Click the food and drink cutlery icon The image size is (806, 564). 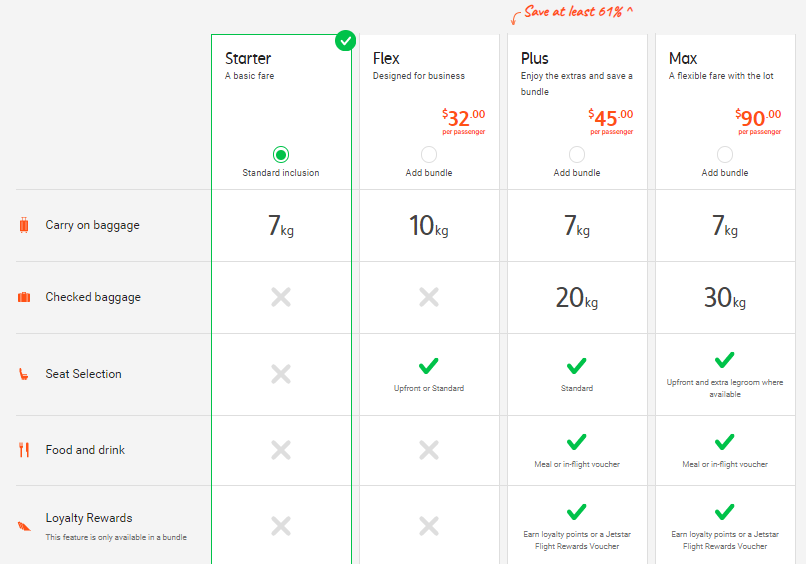coord(24,450)
